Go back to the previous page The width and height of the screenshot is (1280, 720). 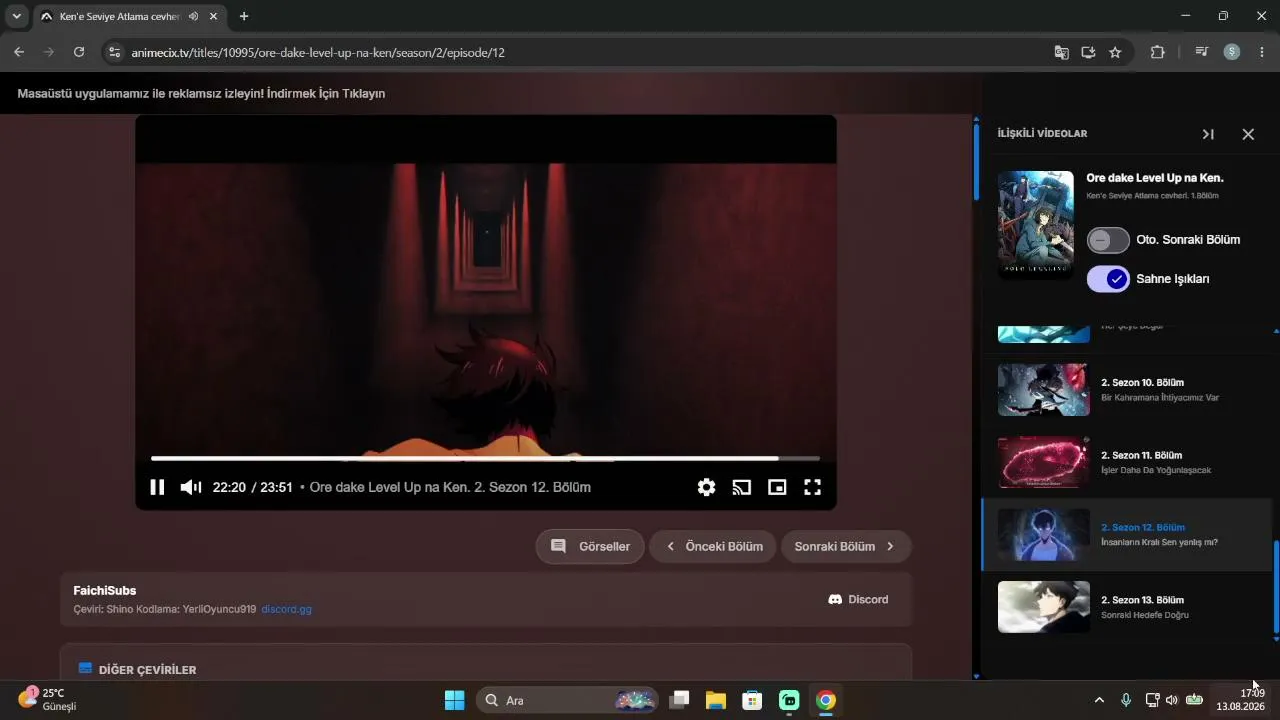pyautogui.click(x=19, y=52)
